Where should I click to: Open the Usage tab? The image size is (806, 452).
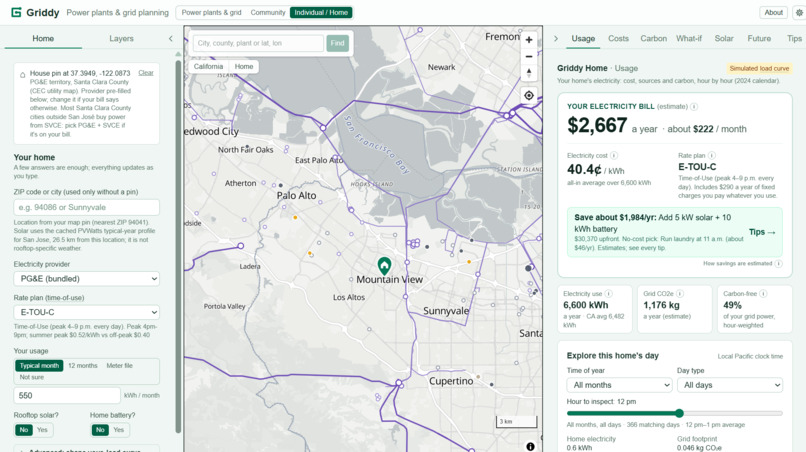point(583,39)
